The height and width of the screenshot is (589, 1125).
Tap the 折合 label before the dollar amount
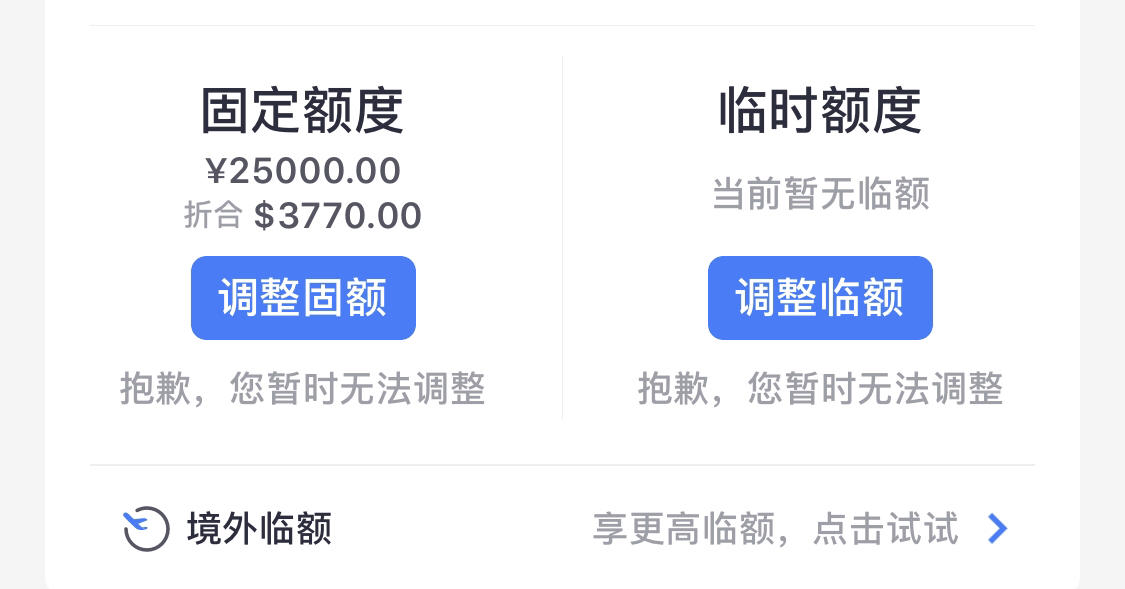[x=213, y=215]
